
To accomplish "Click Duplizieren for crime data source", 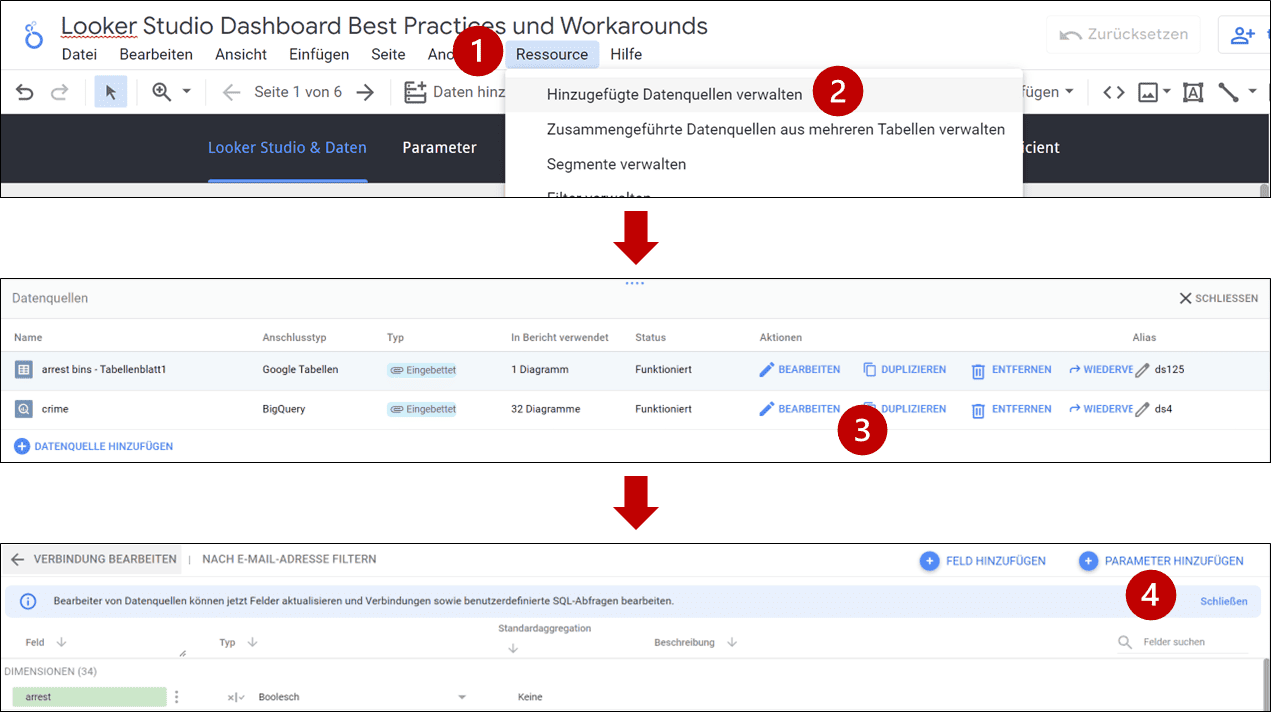I will (904, 409).
